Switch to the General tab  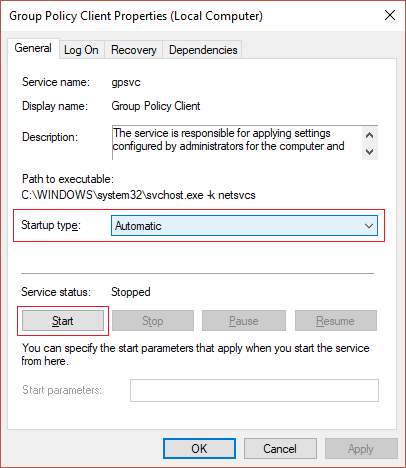(33, 48)
